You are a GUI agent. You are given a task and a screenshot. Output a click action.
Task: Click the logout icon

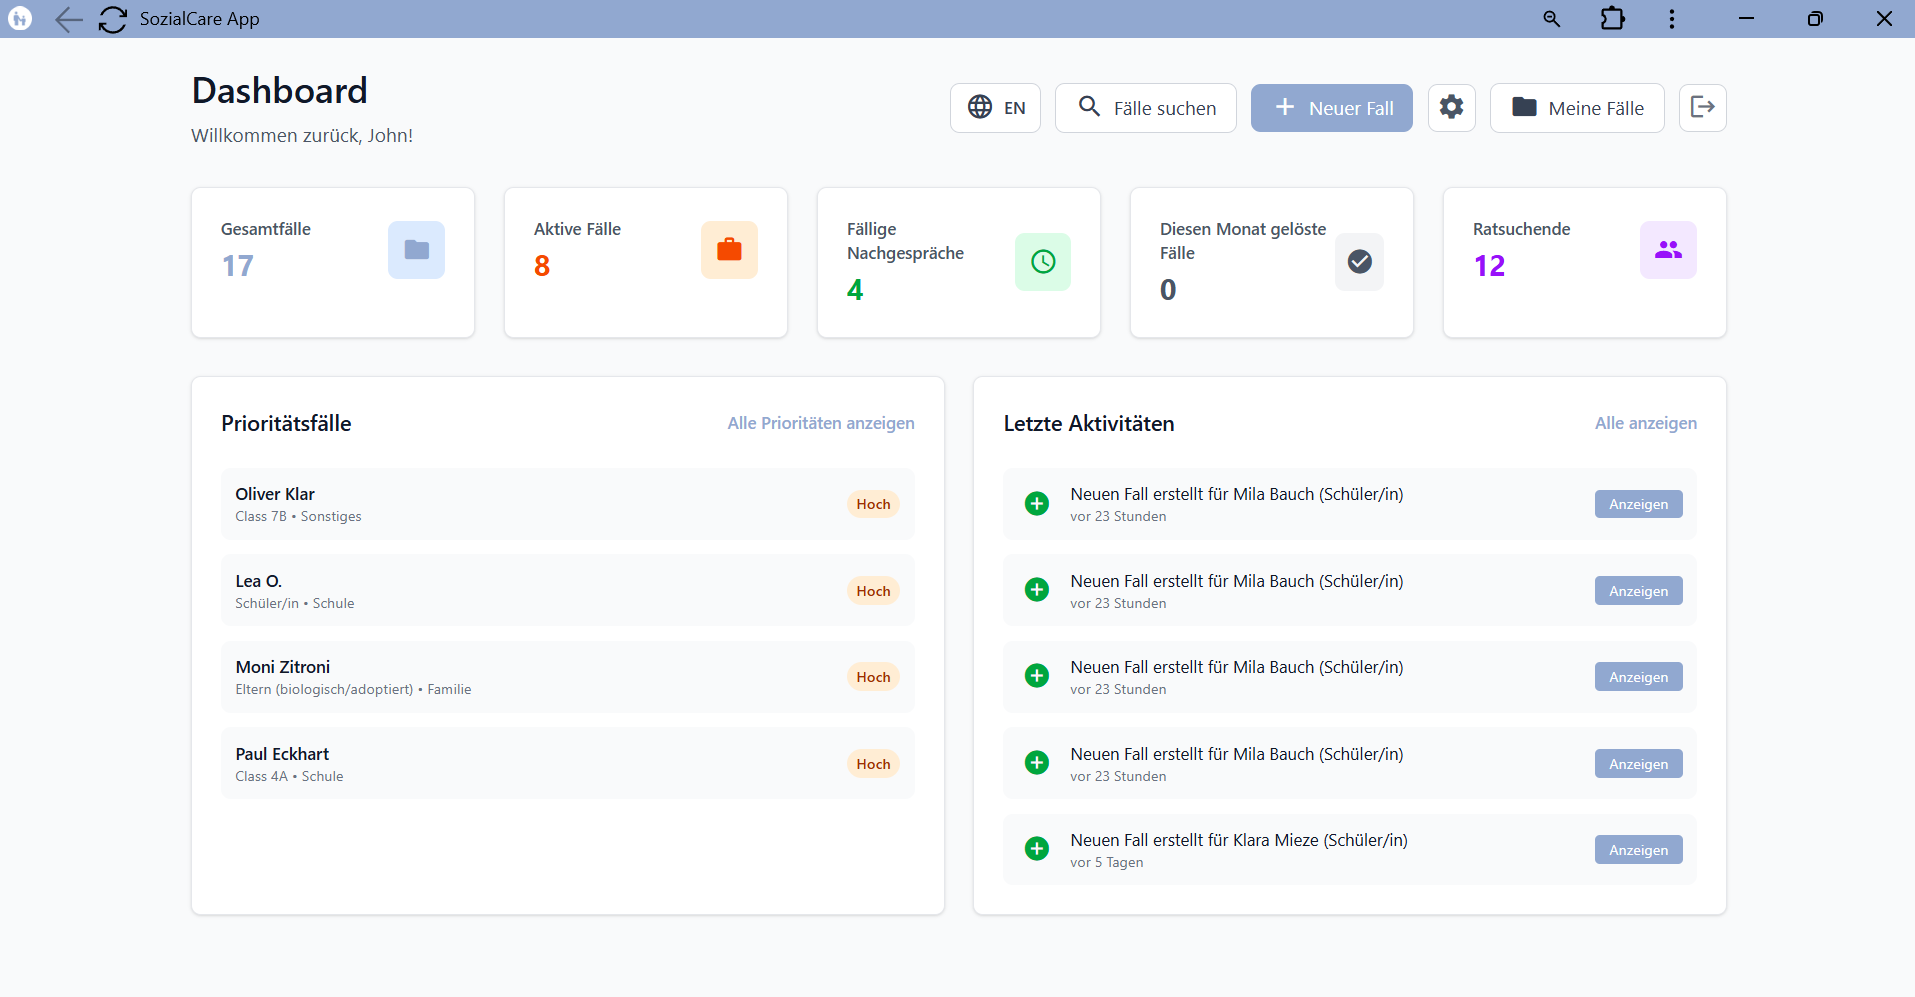click(1702, 107)
